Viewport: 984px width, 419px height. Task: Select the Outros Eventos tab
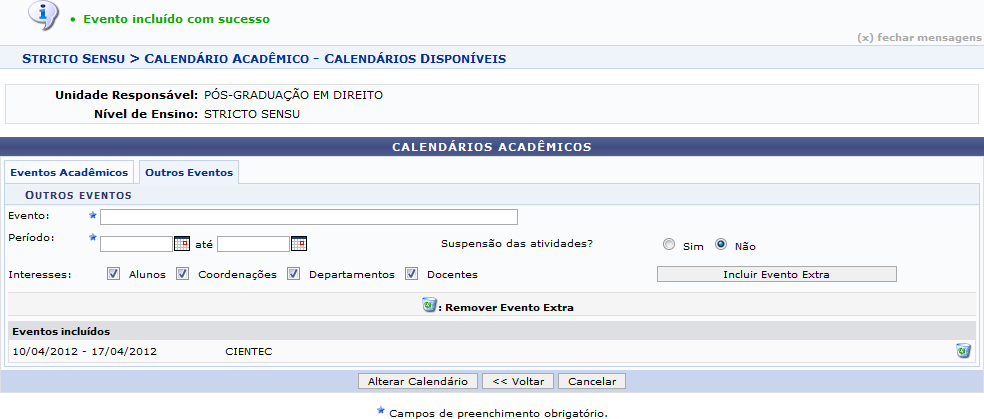(x=189, y=172)
